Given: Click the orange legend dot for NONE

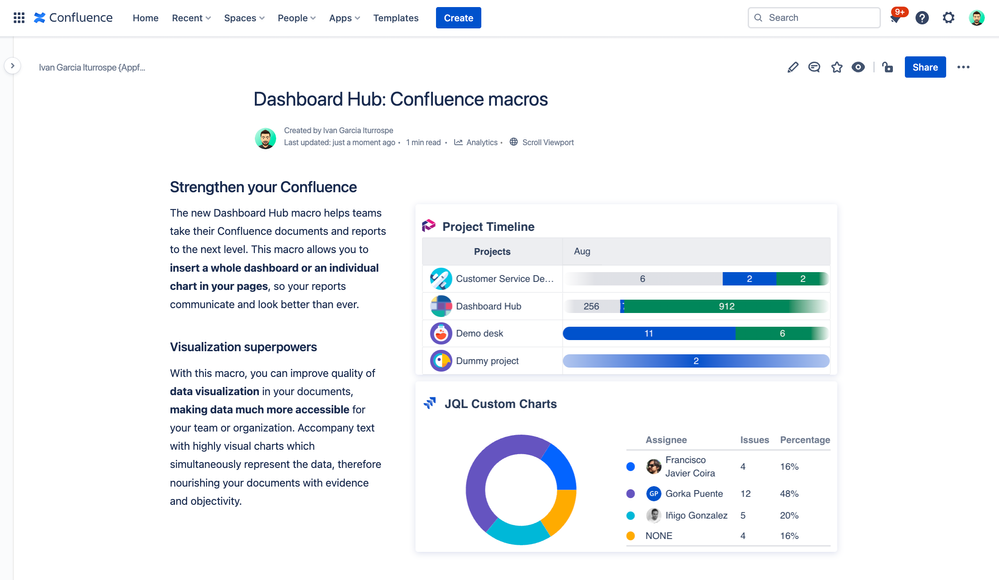Looking at the screenshot, I should (x=631, y=535).
